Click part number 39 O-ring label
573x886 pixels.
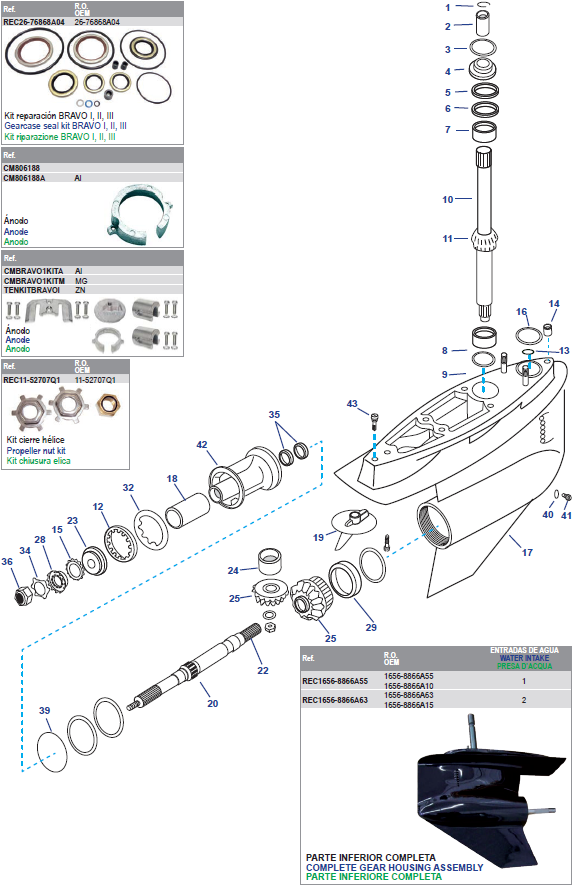(x=45, y=711)
